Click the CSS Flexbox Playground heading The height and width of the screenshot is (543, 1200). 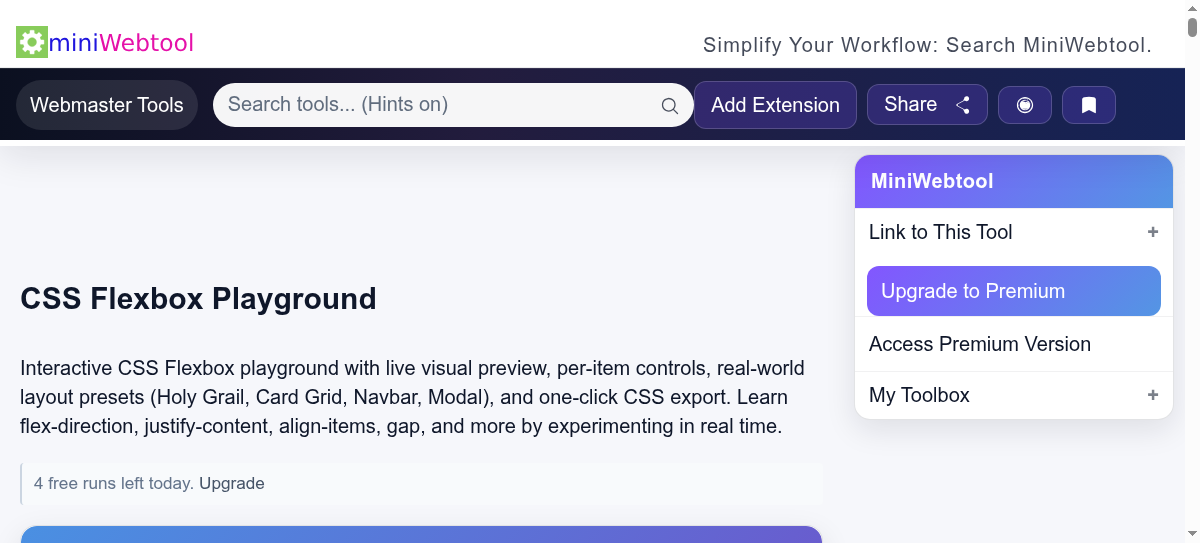[x=198, y=298]
